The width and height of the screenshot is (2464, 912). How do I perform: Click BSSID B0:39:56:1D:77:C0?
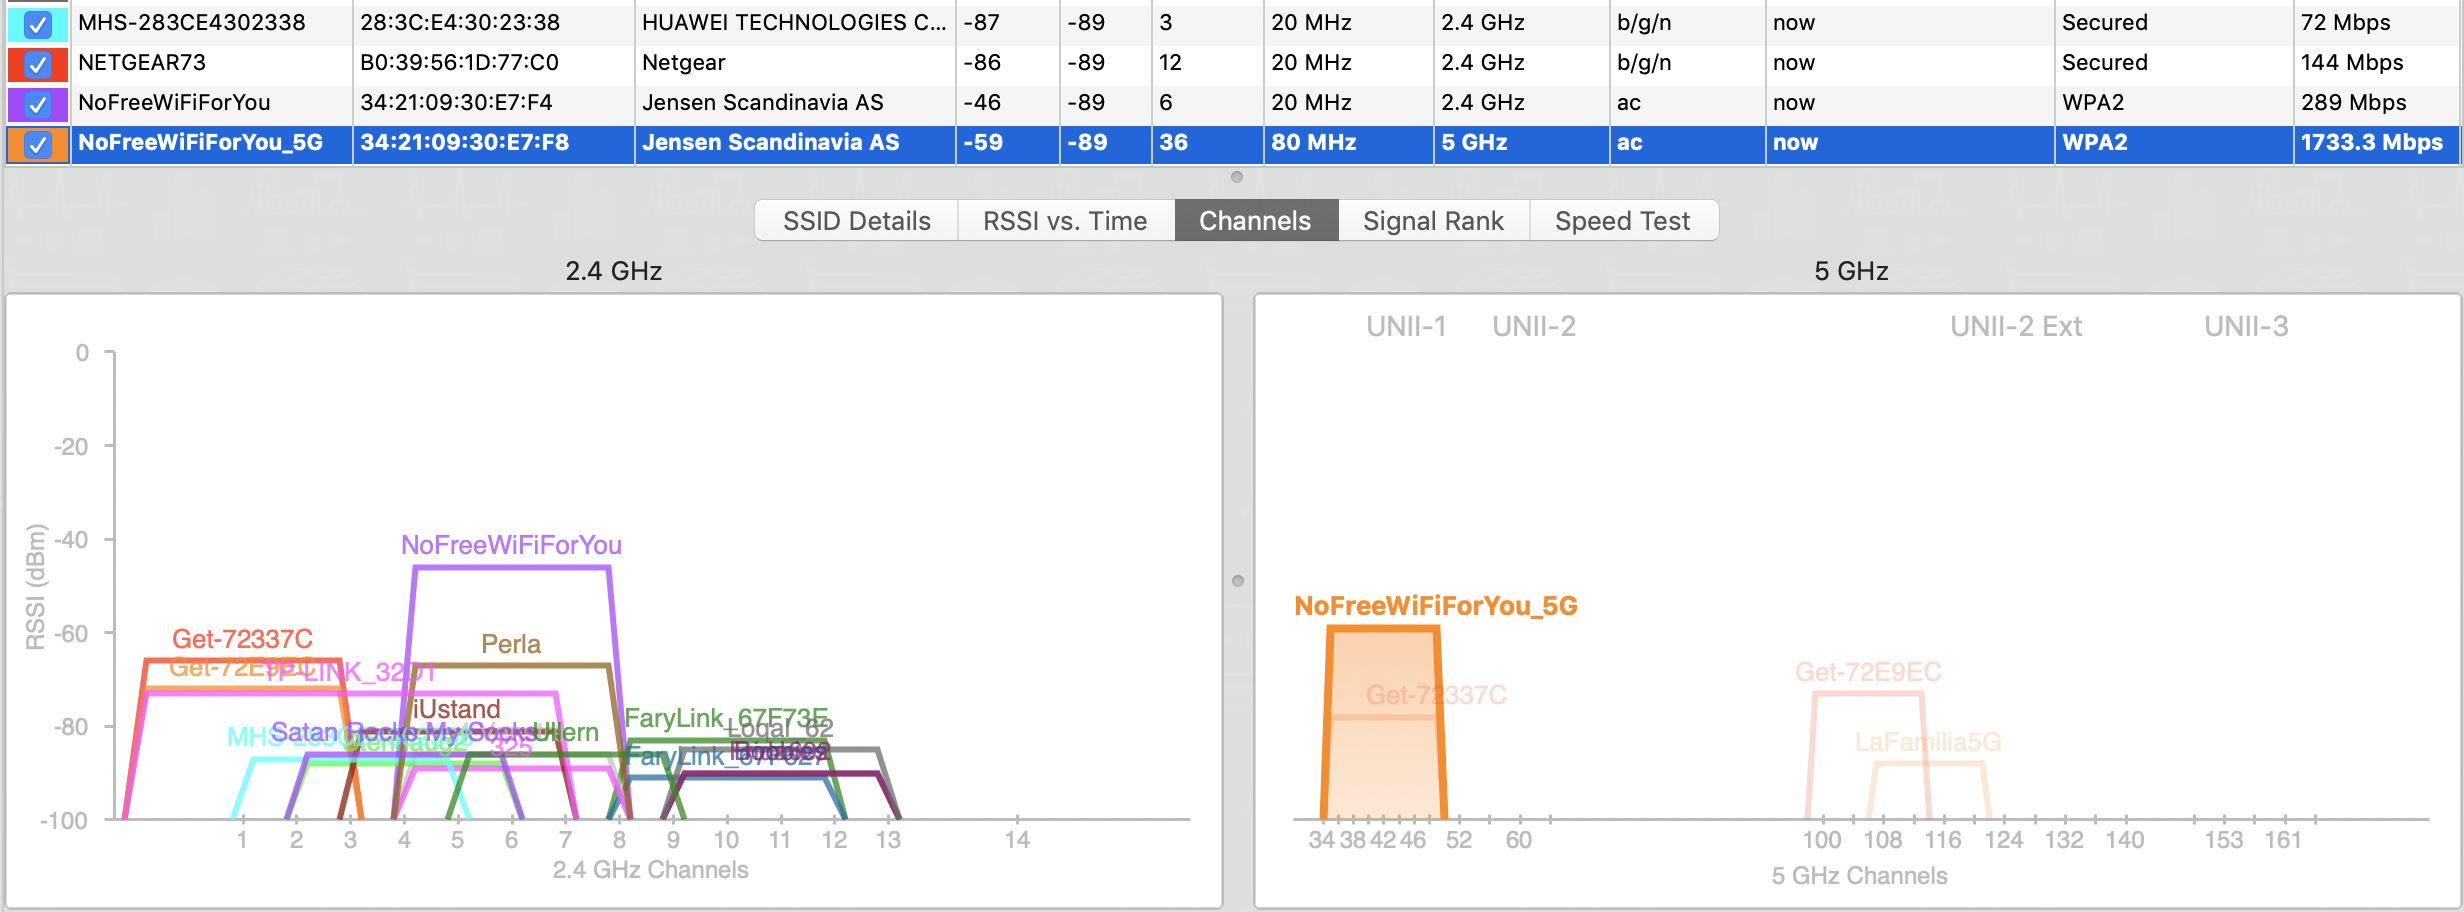459,62
